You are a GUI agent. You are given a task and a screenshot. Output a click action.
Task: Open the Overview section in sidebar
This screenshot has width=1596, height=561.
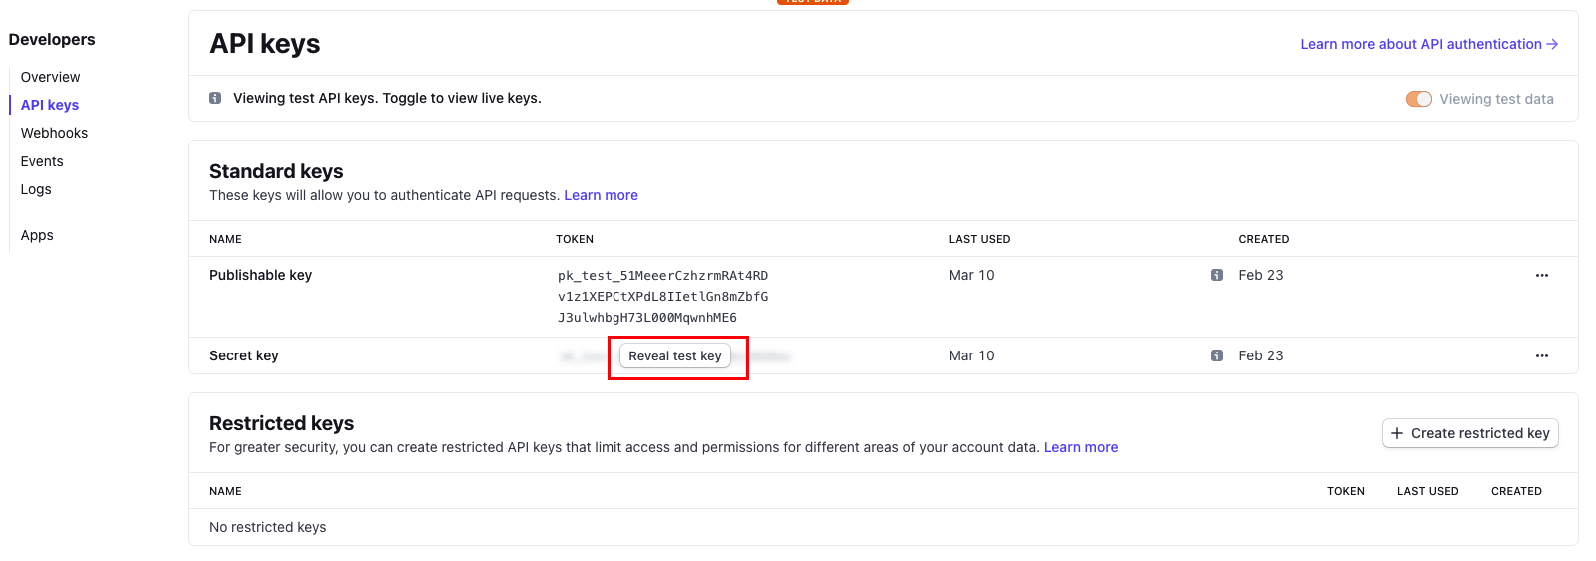click(x=50, y=77)
